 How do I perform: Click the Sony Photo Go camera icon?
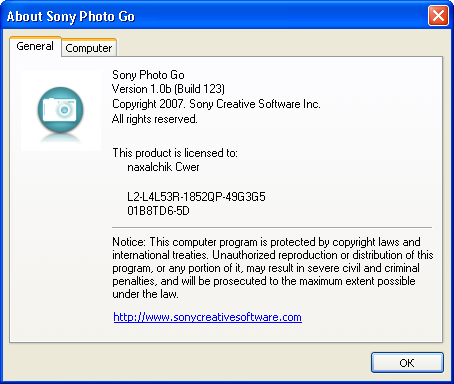click(61, 111)
